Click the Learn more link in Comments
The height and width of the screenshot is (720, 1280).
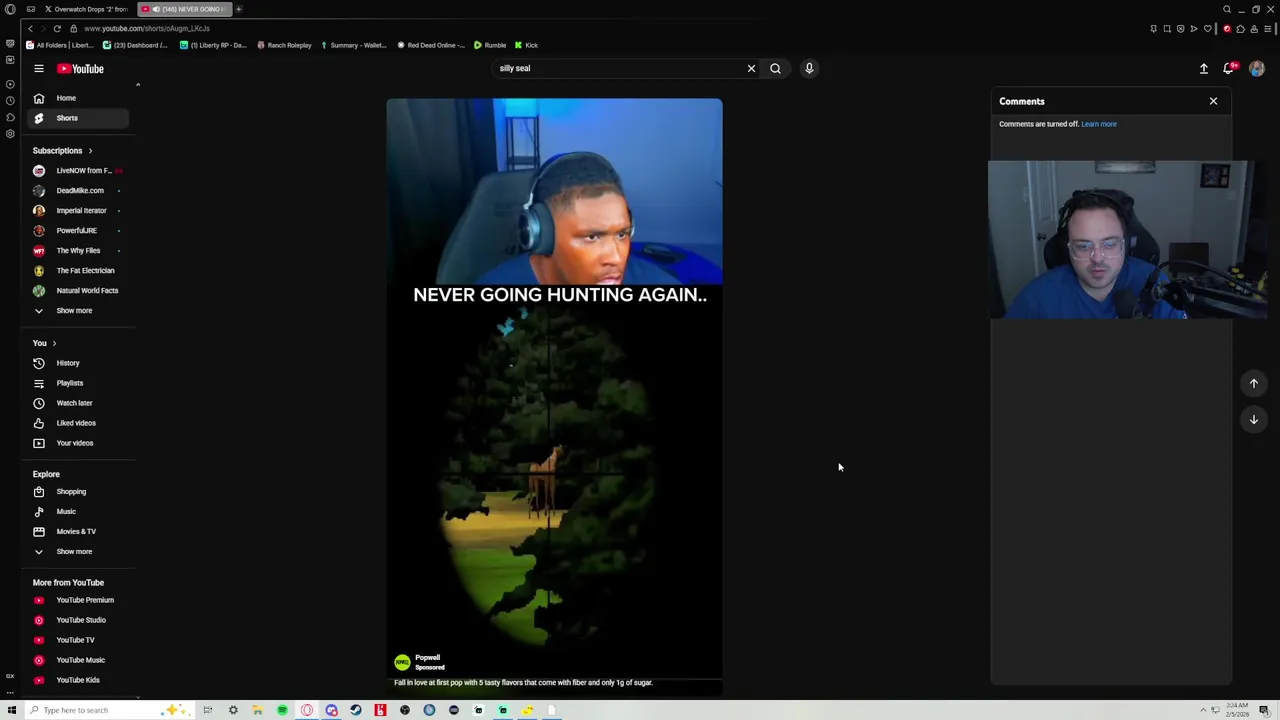(1099, 124)
